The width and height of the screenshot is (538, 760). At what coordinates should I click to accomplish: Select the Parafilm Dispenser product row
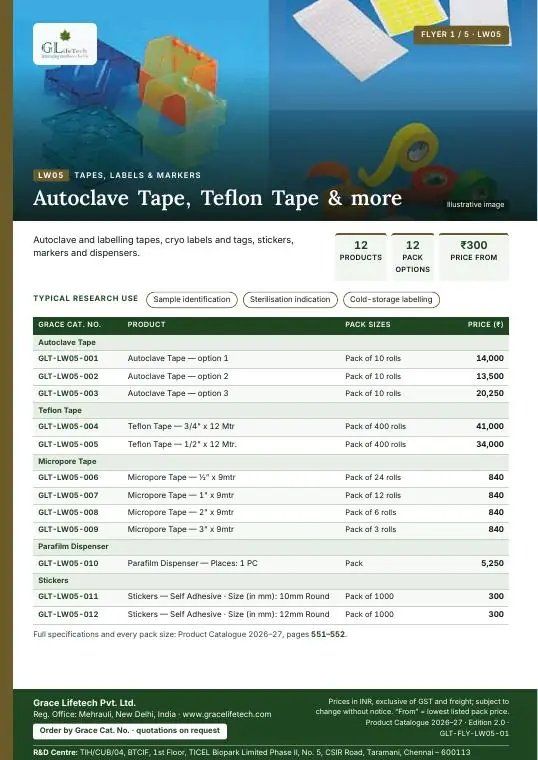pos(271,563)
